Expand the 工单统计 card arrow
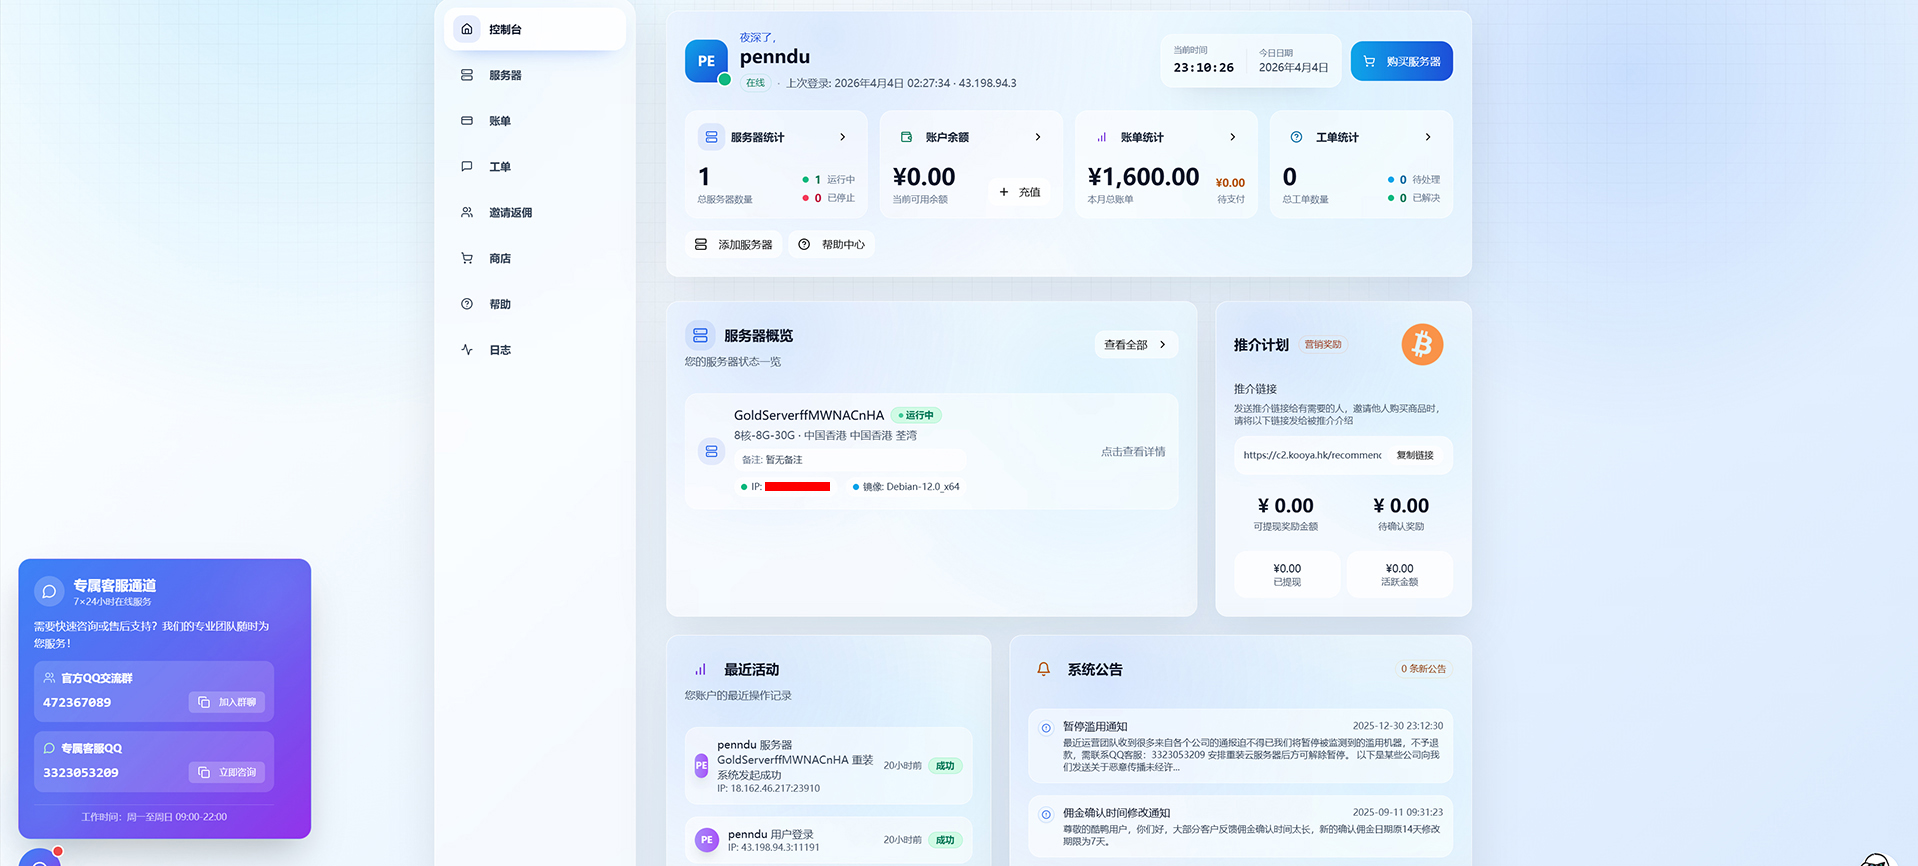Viewport: 1918px width, 866px height. (x=1427, y=137)
